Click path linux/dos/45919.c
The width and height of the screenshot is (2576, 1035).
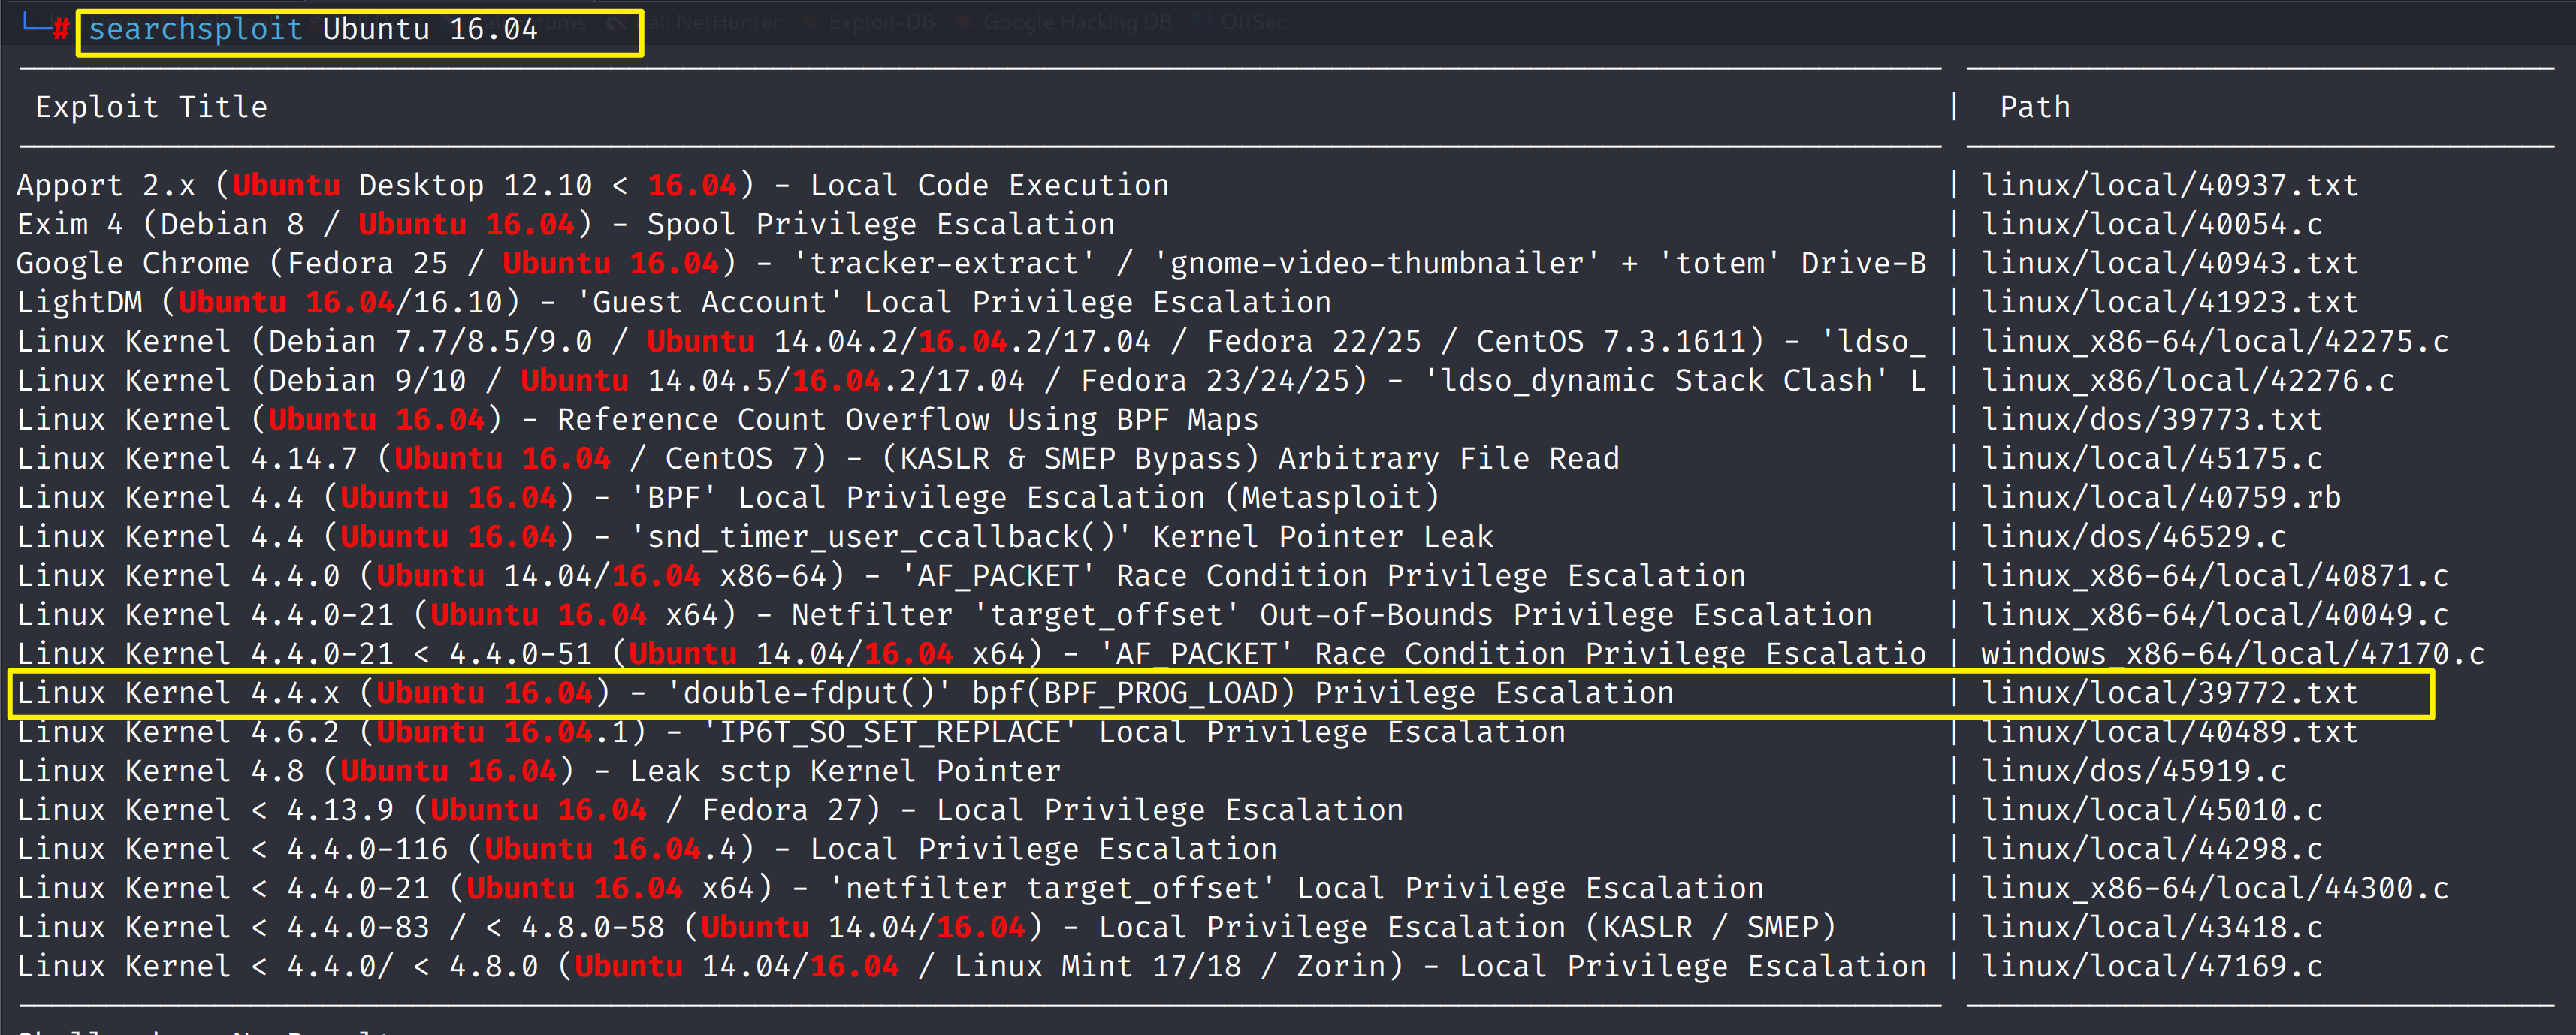[x=2133, y=770]
